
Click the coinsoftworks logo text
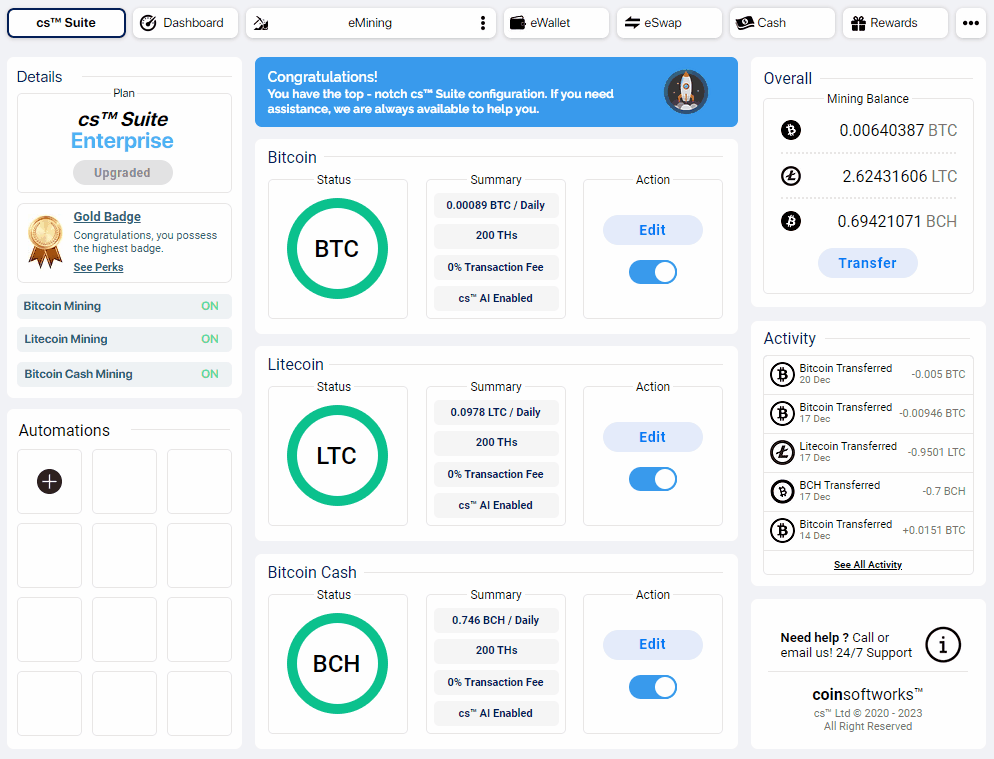[867, 694]
